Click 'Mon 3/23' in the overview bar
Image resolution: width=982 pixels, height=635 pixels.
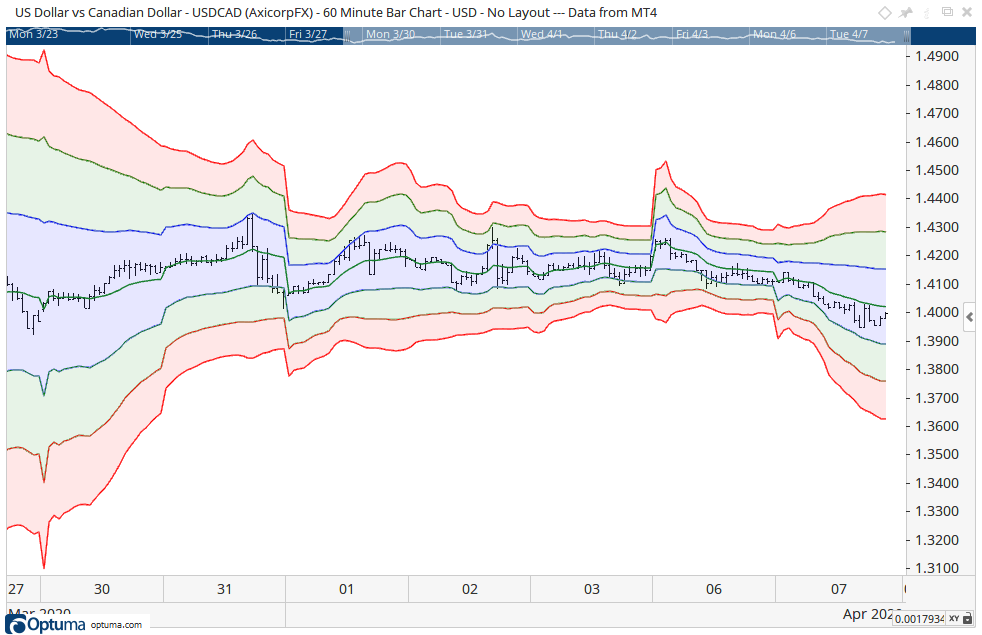click(x=33, y=34)
